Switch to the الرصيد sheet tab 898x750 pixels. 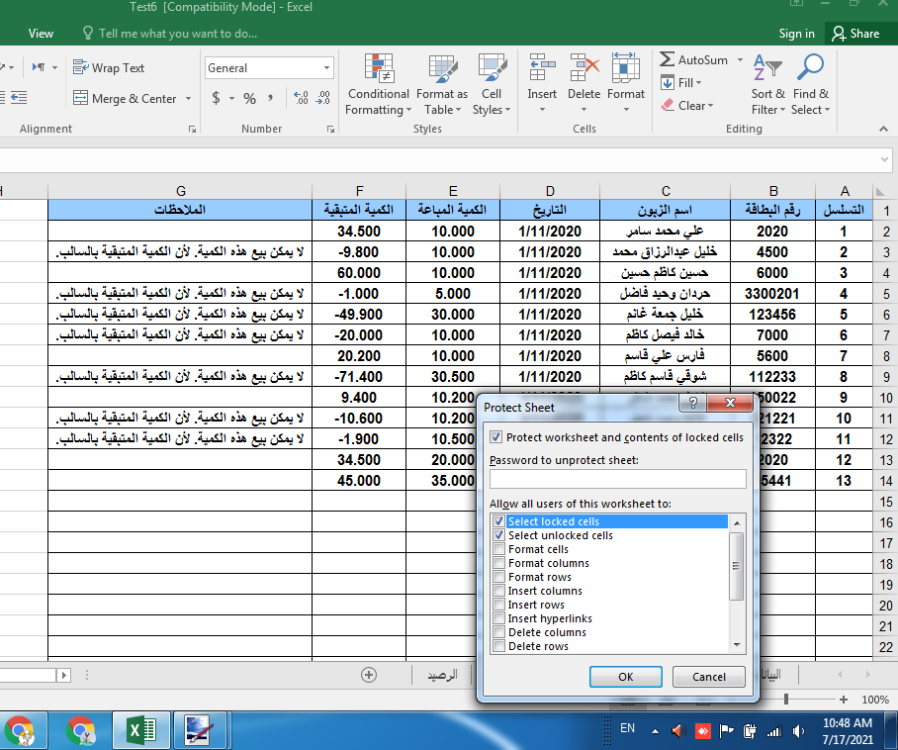tap(442, 675)
